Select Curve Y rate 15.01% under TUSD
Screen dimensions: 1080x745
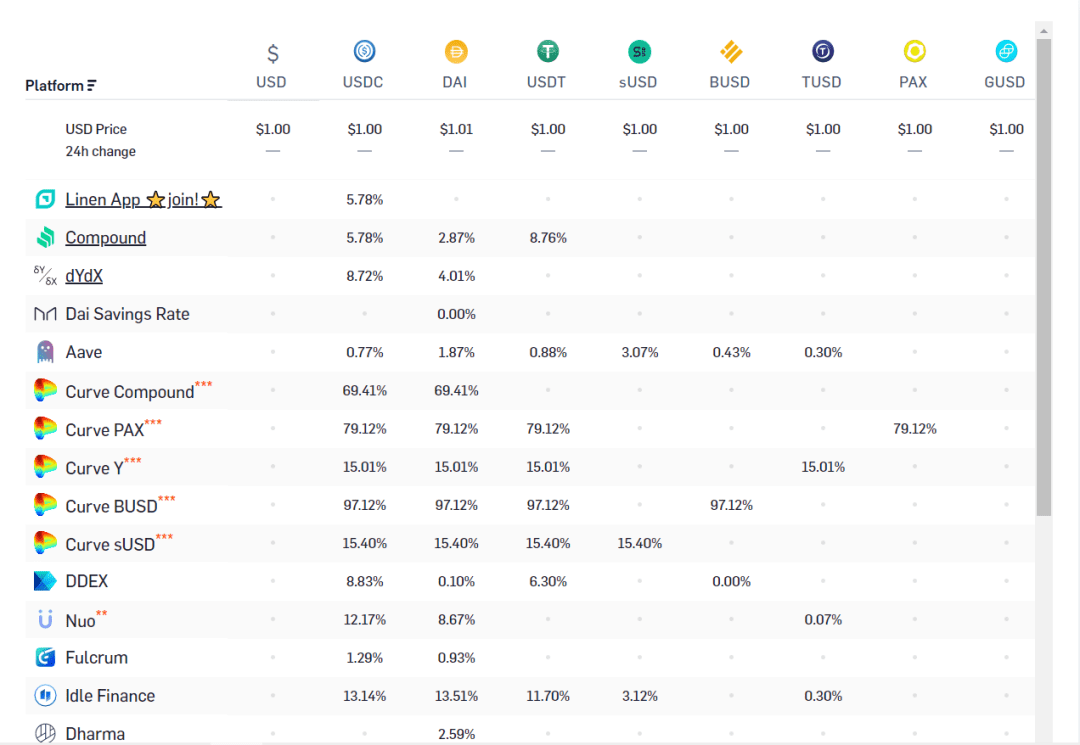pyautogui.click(x=822, y=467)
